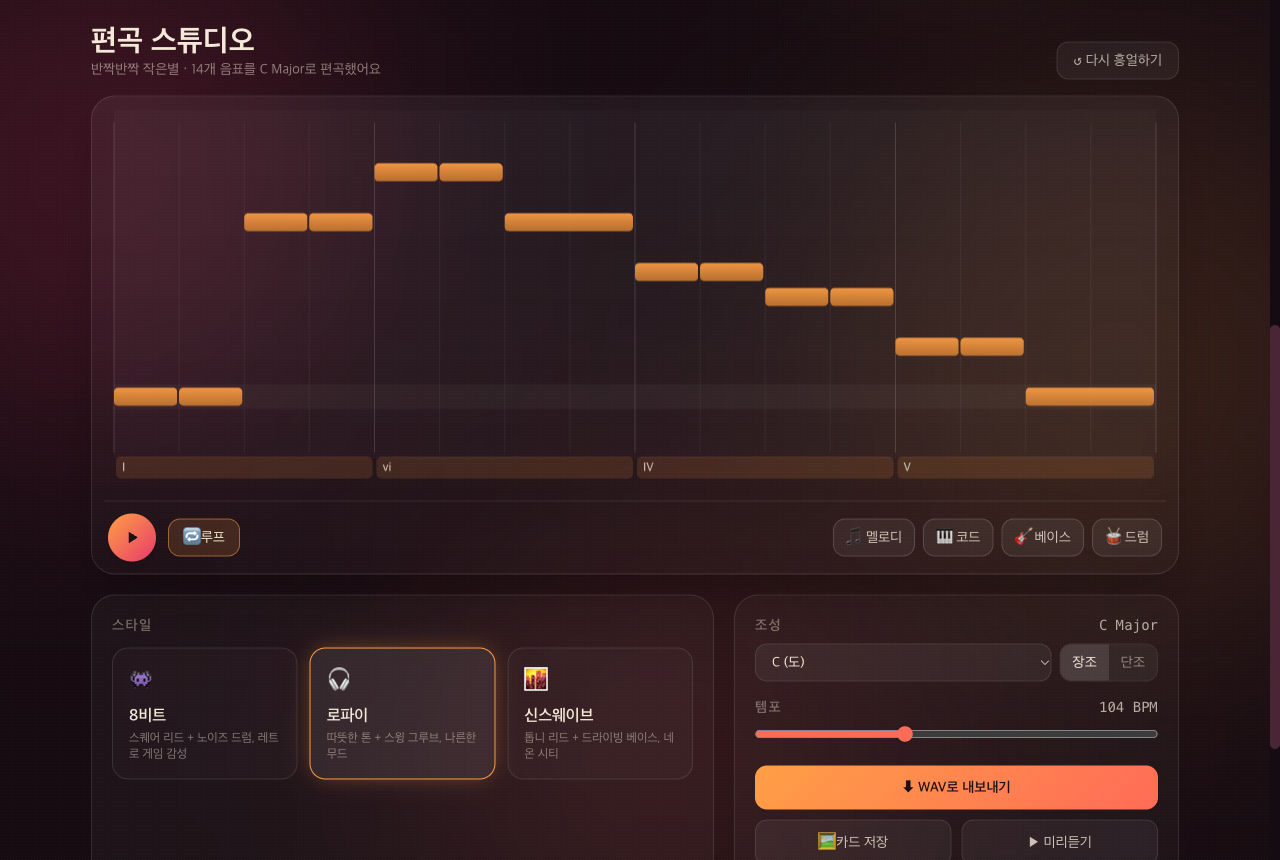This screenshot has width=1280, height=860.
Task: Click WAV로 내보내기 export button
Action: tap(956, 787)
